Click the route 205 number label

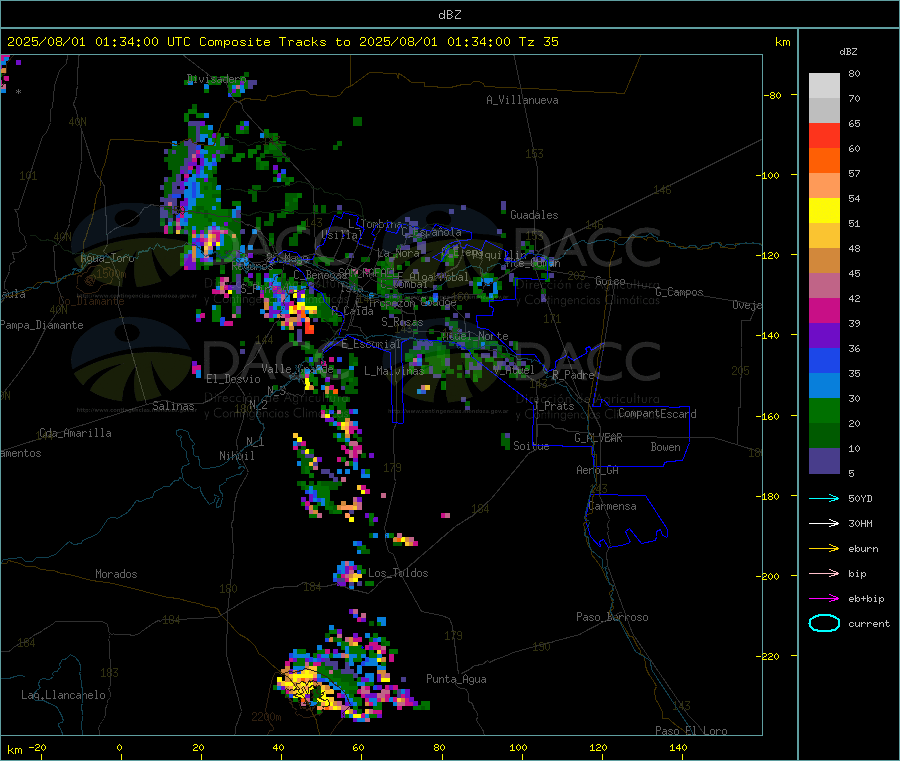[x=740, y=371]
